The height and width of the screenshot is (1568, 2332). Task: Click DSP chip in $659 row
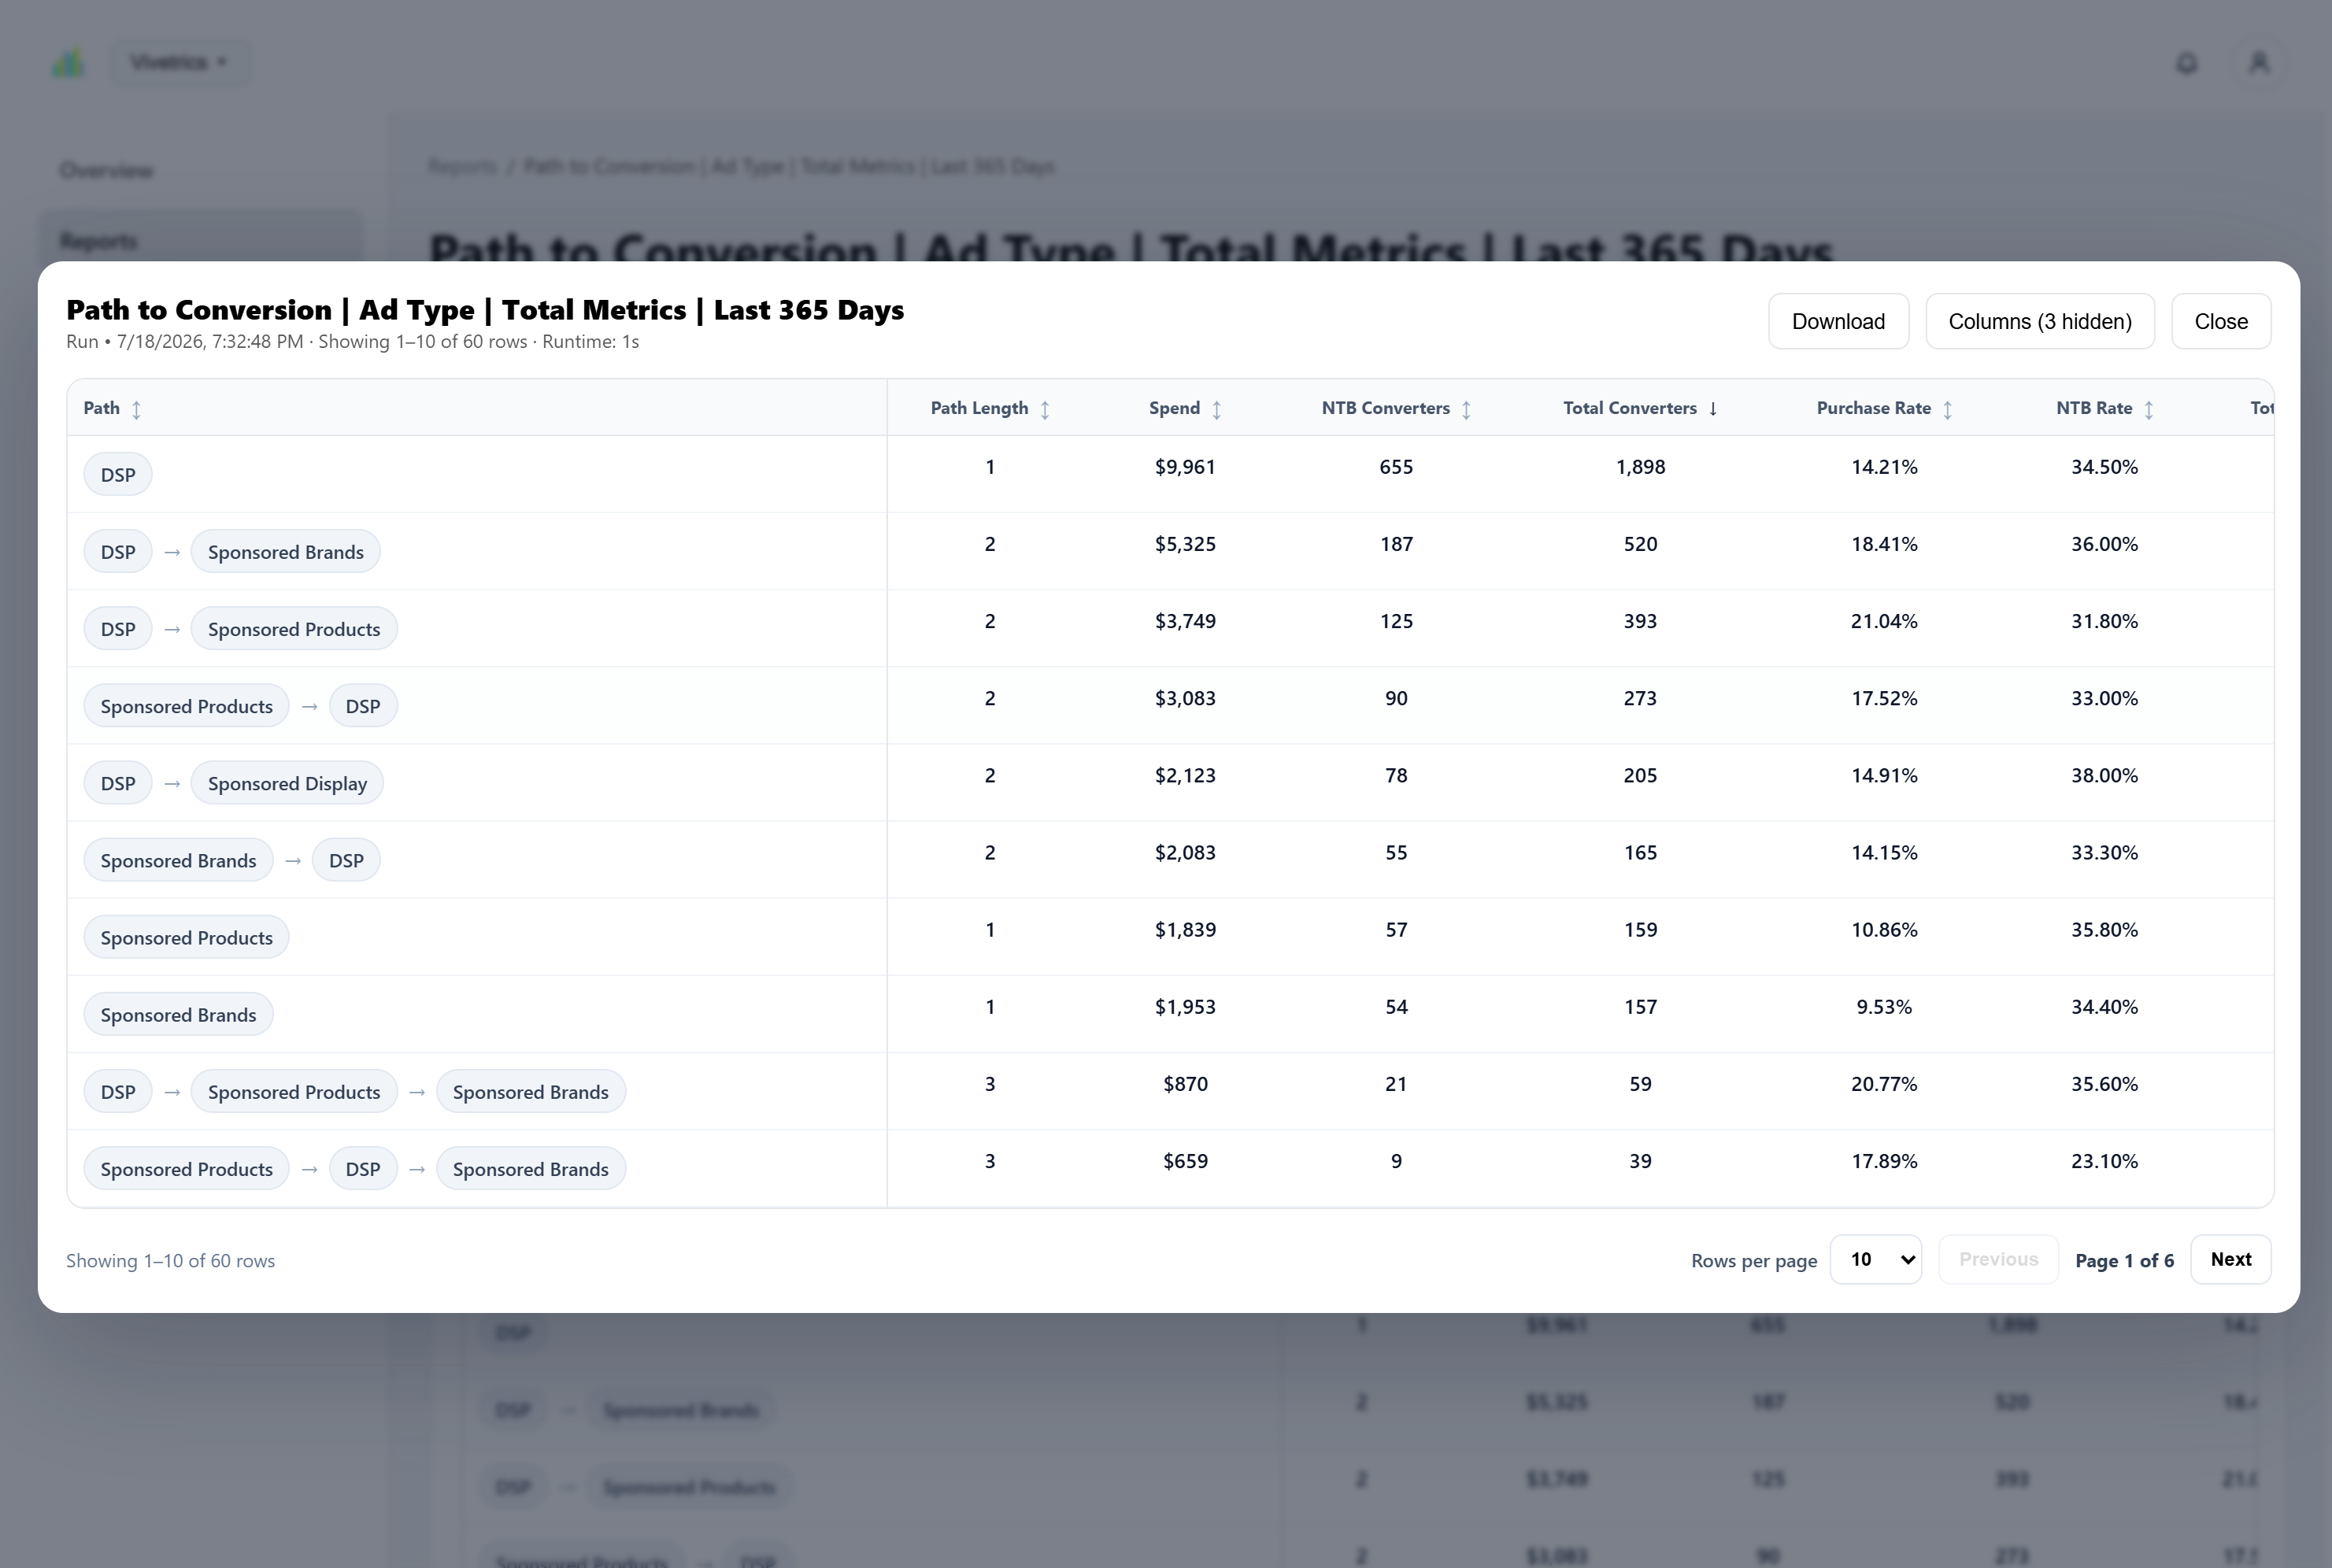coord(363,1168)
